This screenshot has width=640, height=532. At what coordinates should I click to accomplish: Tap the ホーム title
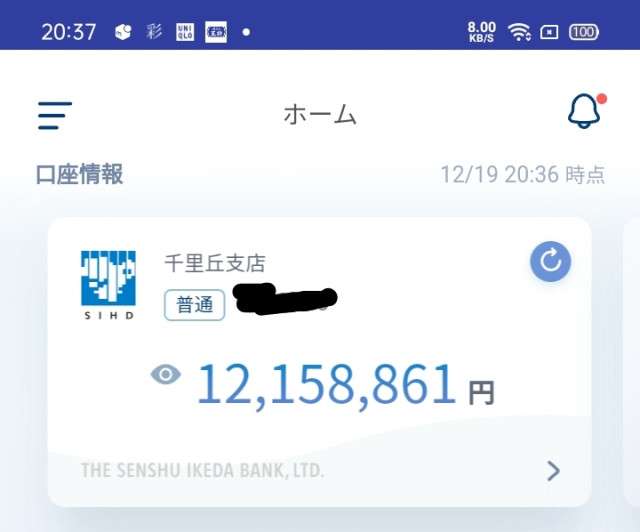click(x=320, y=114)
